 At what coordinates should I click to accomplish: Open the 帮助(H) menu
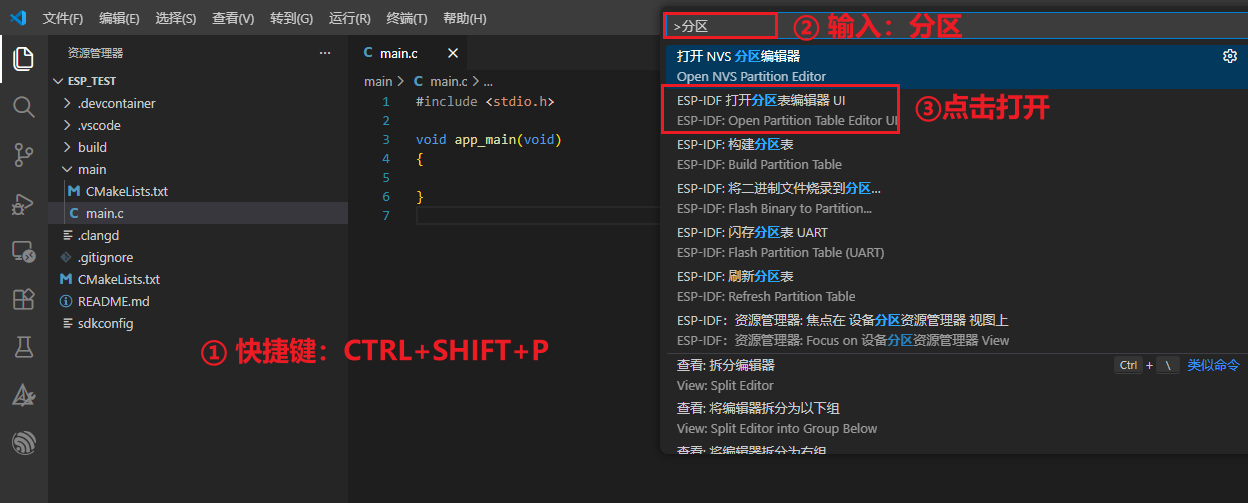click(464, 19)
